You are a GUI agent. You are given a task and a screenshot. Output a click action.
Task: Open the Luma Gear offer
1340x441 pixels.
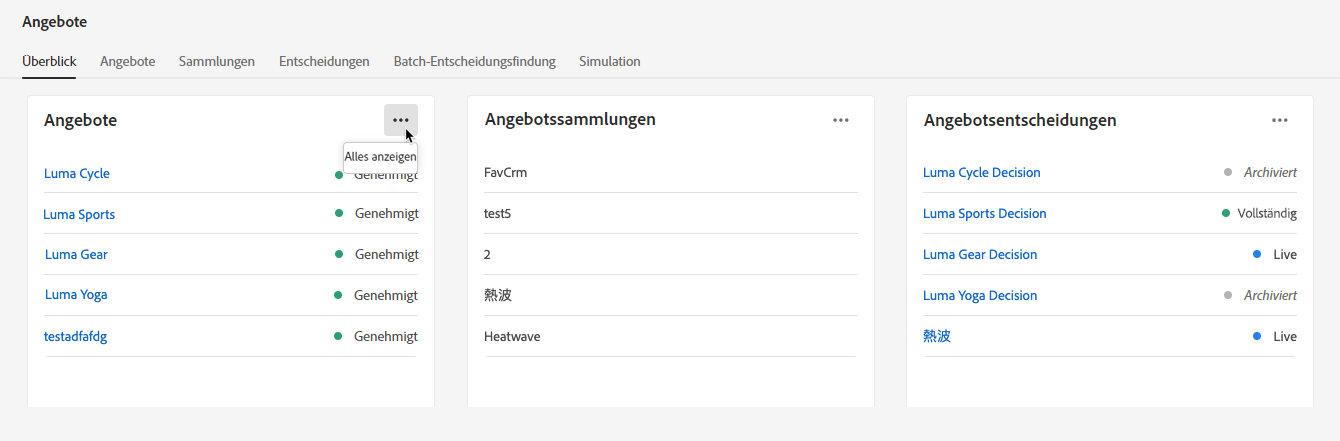(76, 254)
